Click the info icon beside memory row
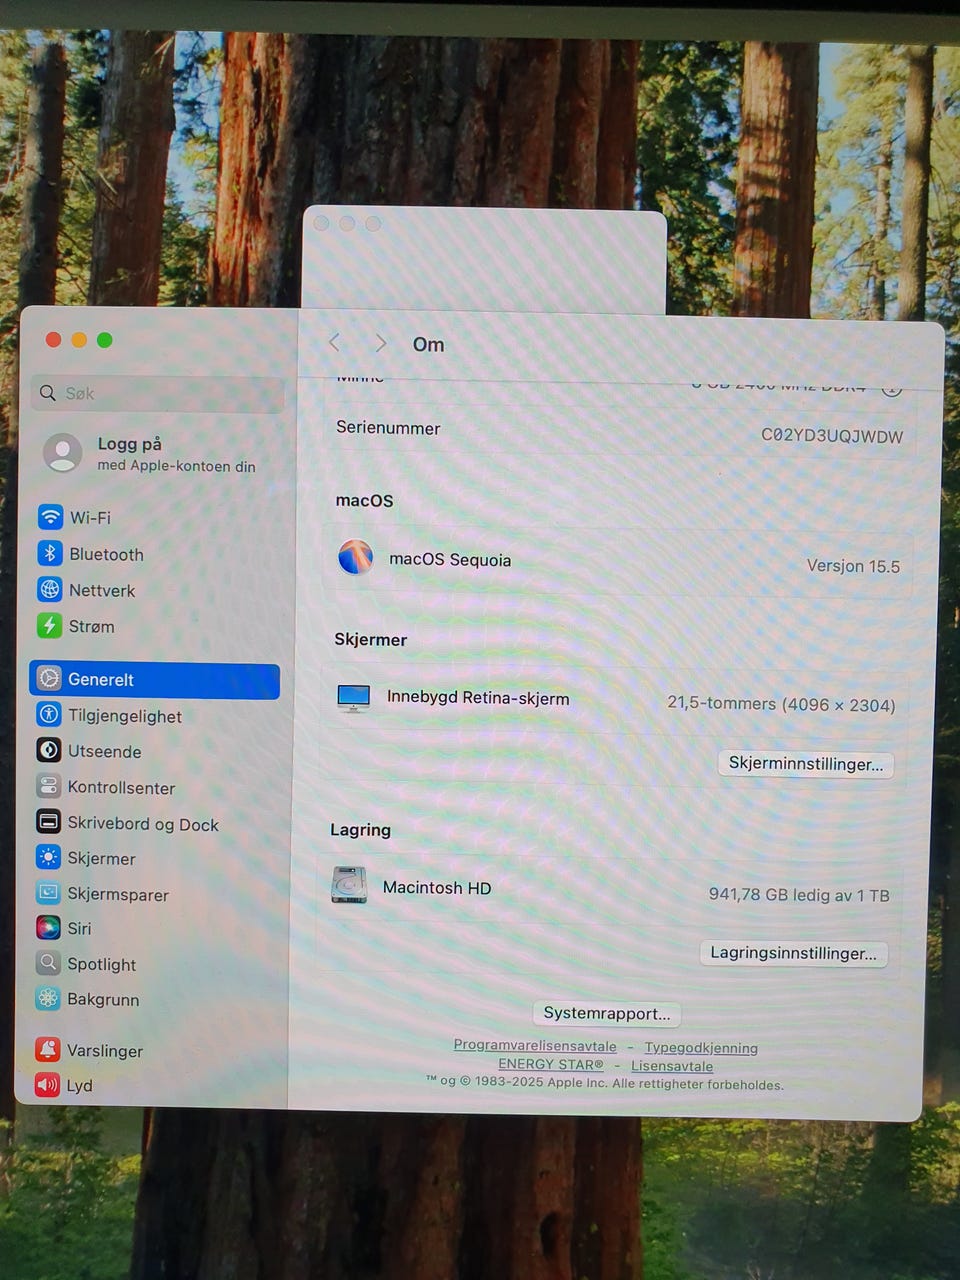Viewport: 960px width, 1280px height. coord(891,387)
